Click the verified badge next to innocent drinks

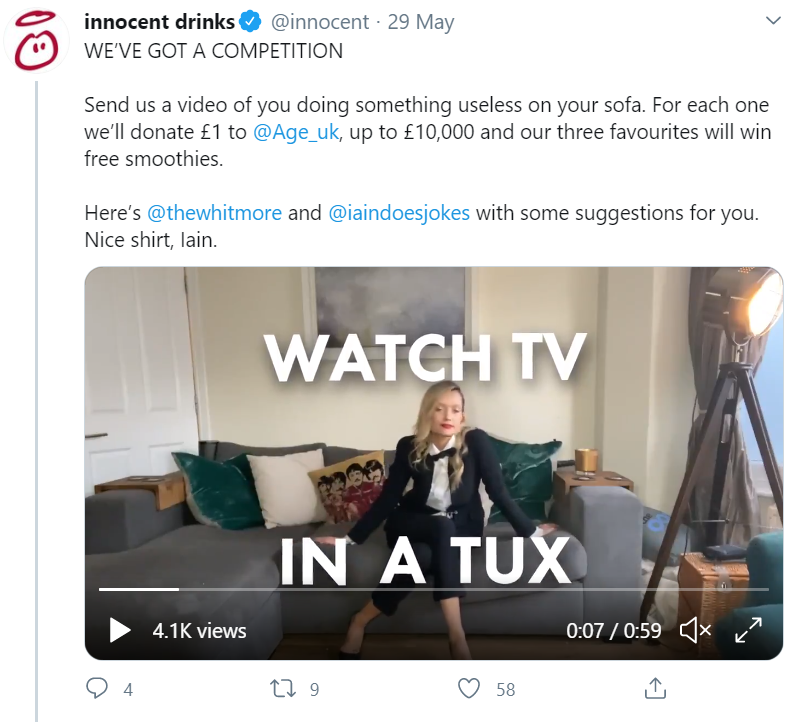tap(251, 22)
